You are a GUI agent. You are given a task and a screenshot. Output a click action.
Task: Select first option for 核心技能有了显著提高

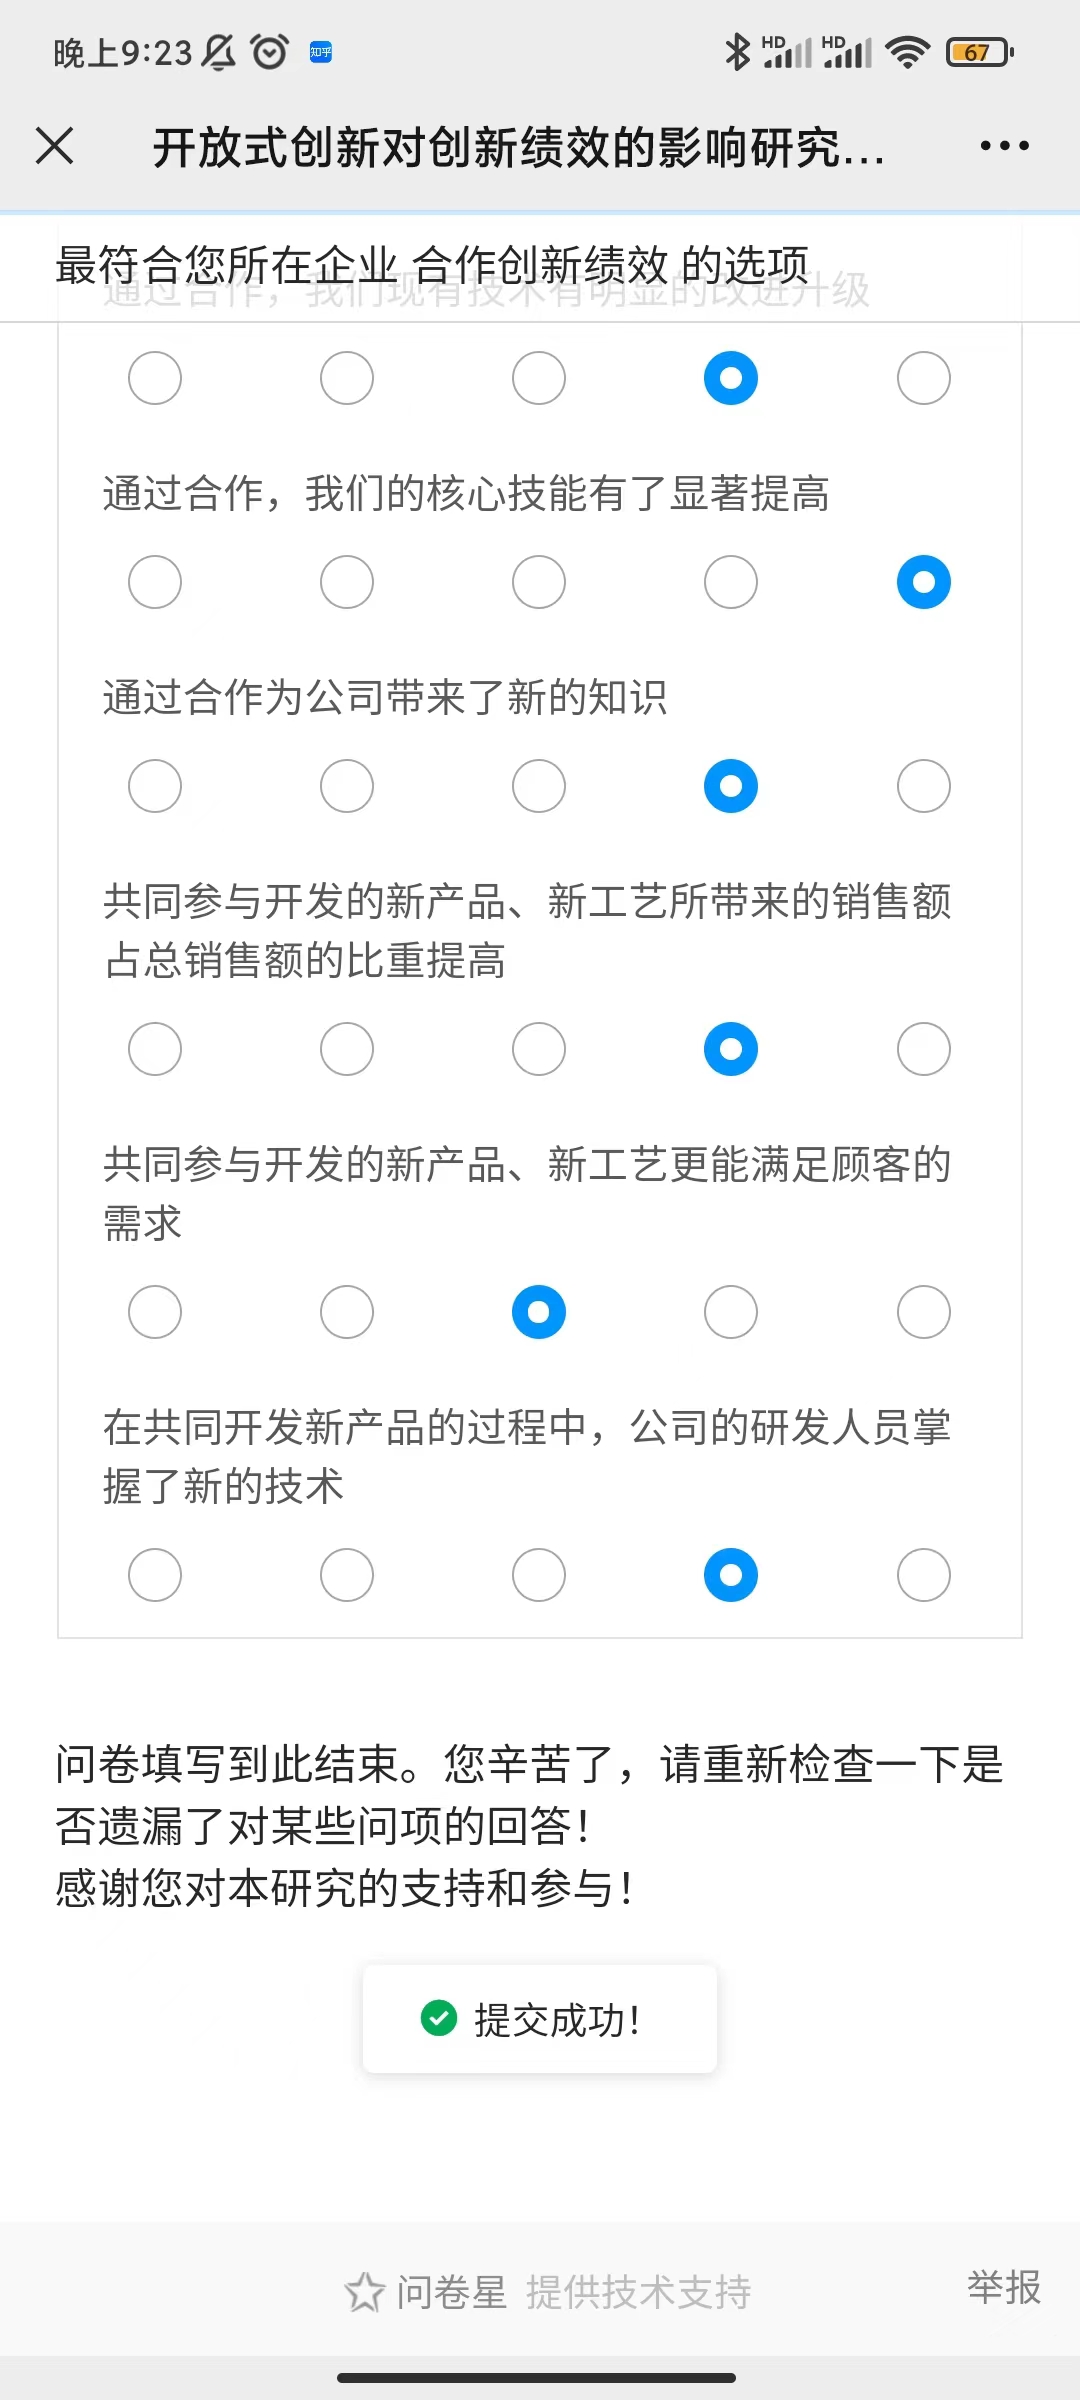point(155,582)
